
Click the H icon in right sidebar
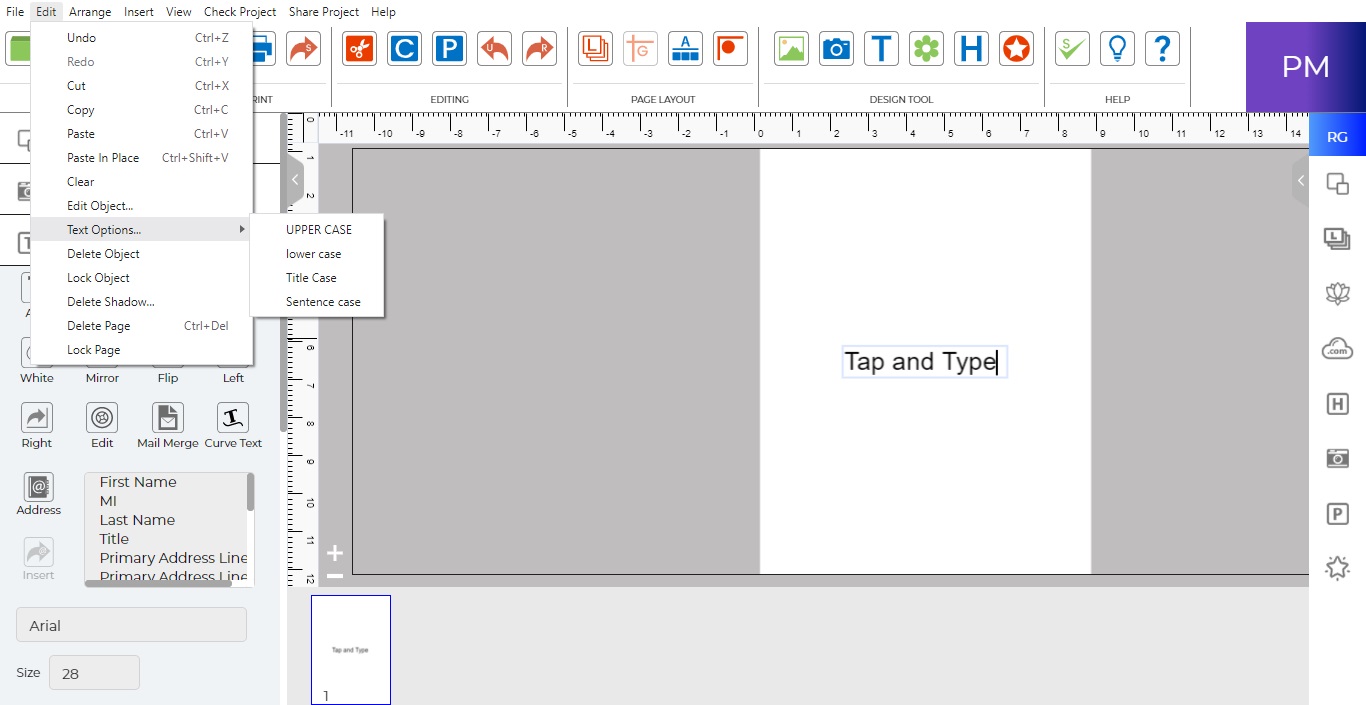[1337, 404]
